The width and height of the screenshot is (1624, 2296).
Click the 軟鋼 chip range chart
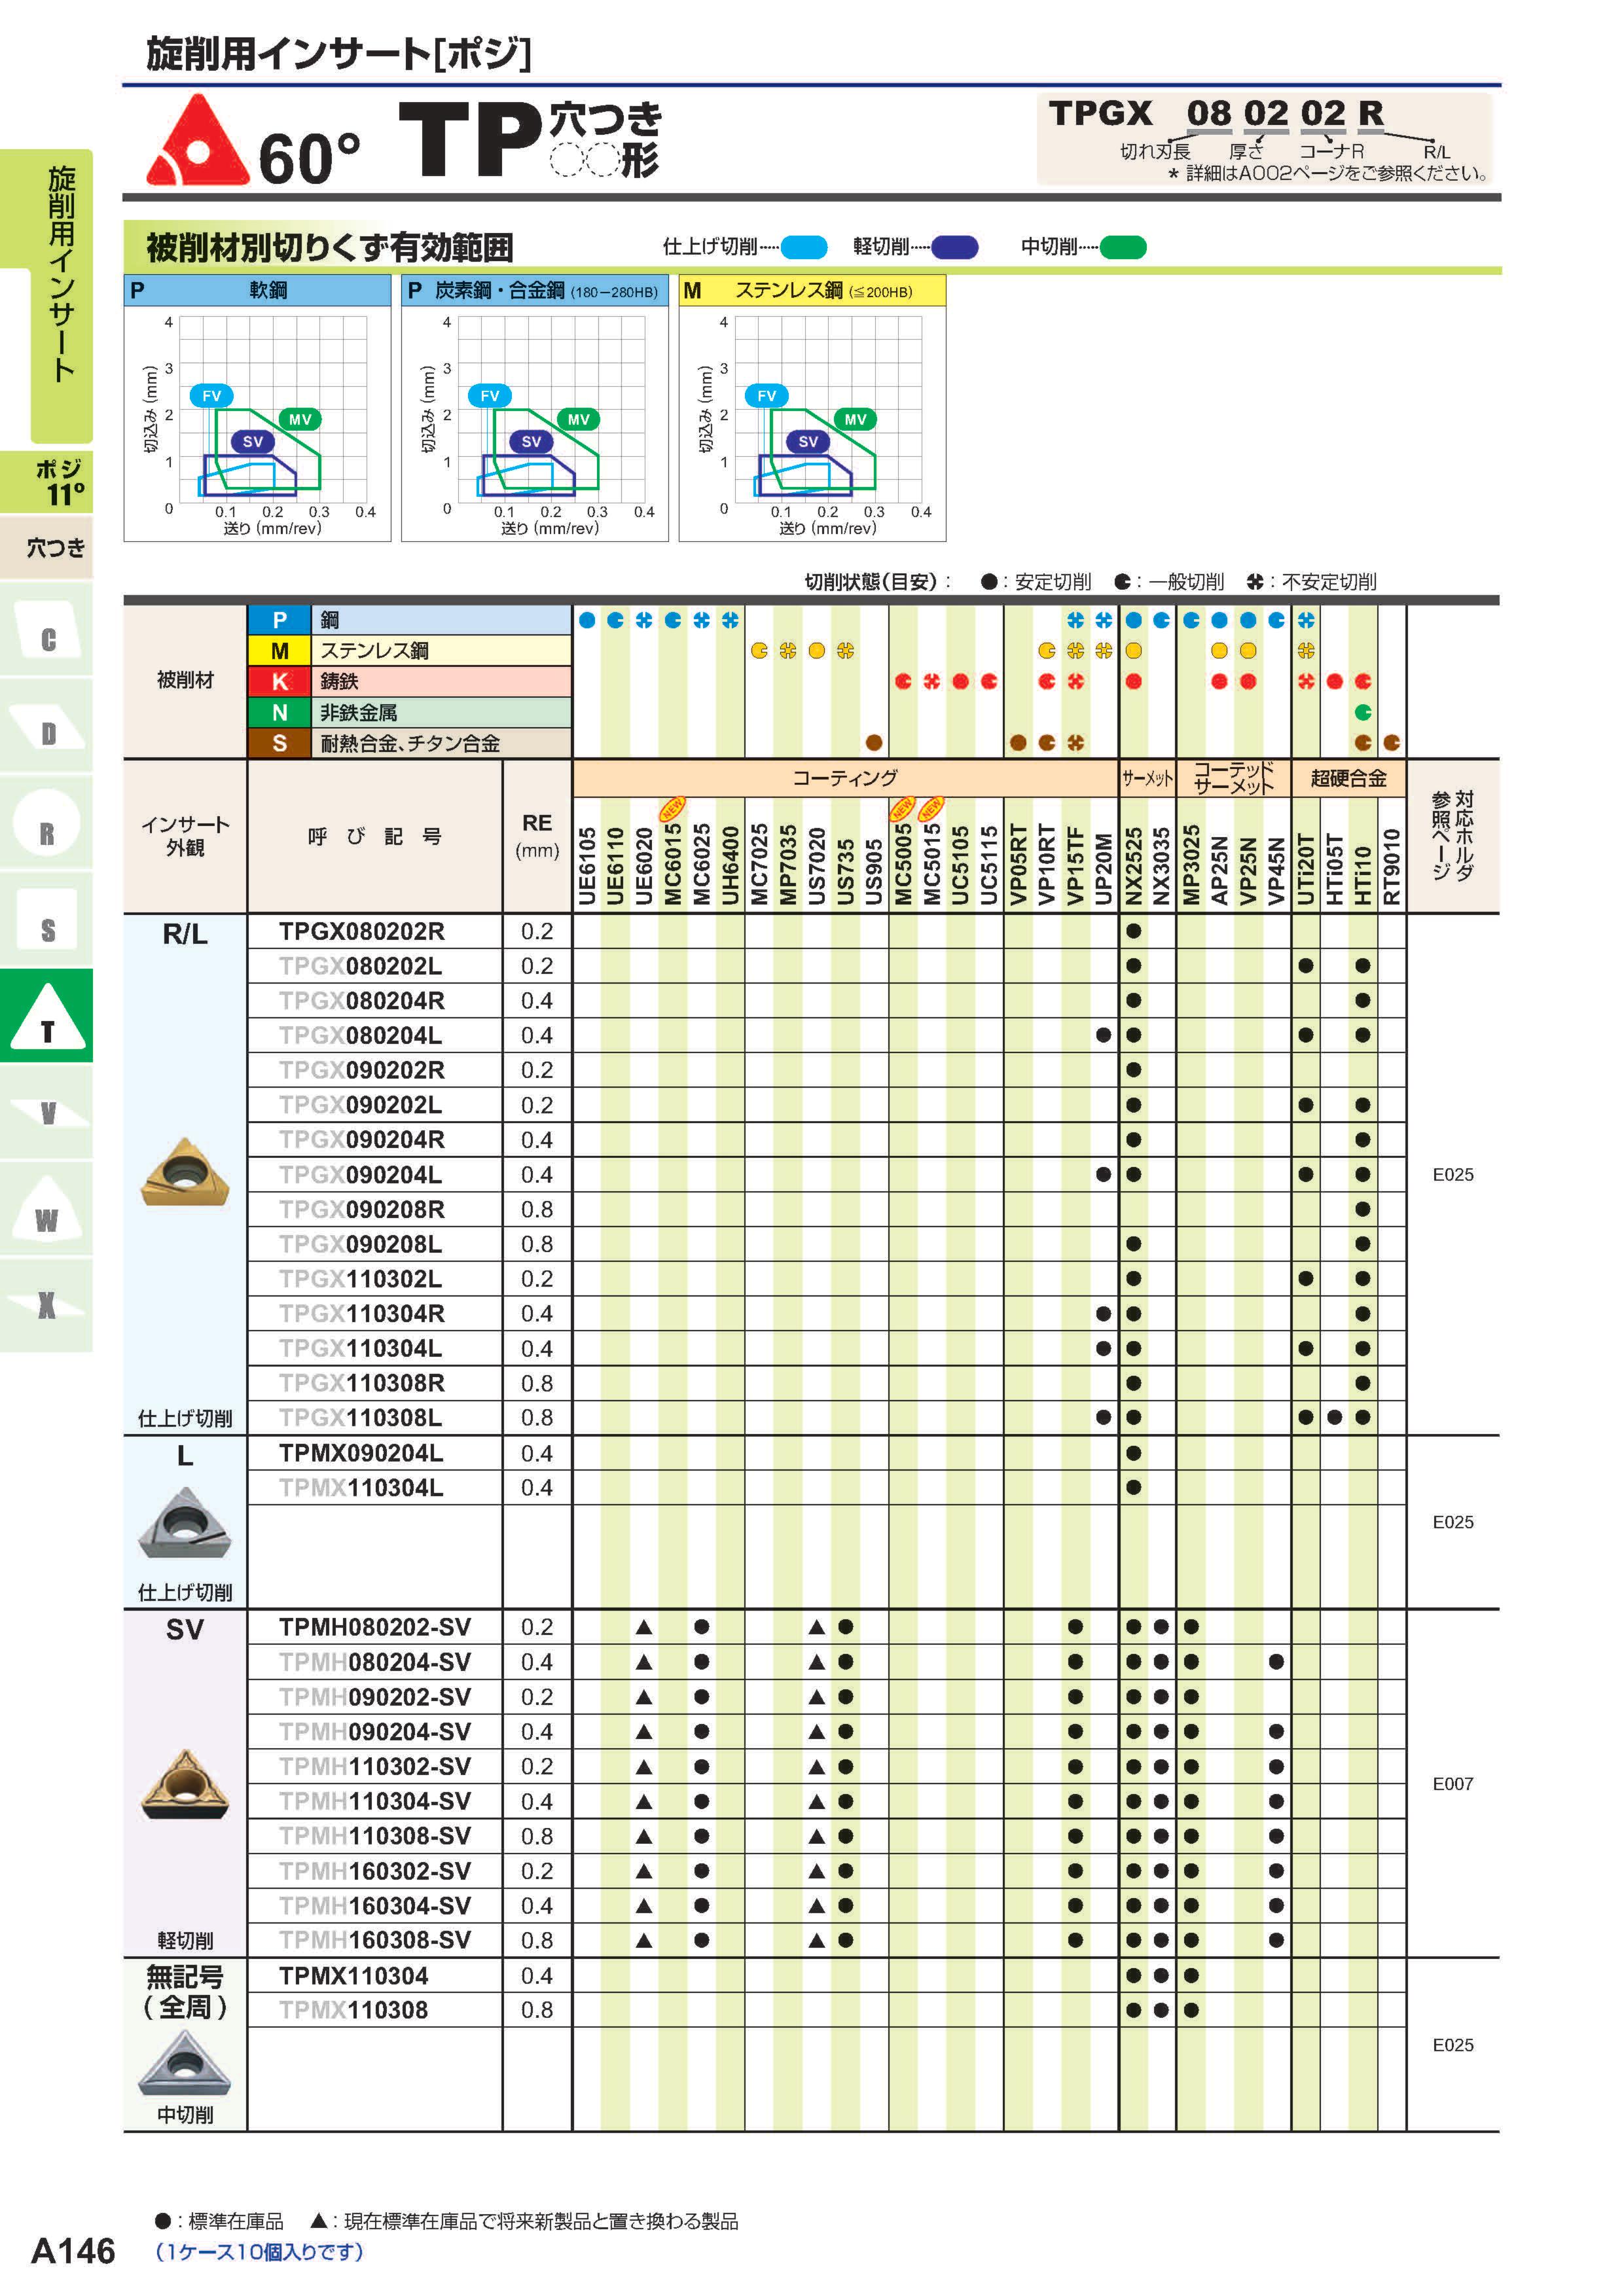coord(257,409)
